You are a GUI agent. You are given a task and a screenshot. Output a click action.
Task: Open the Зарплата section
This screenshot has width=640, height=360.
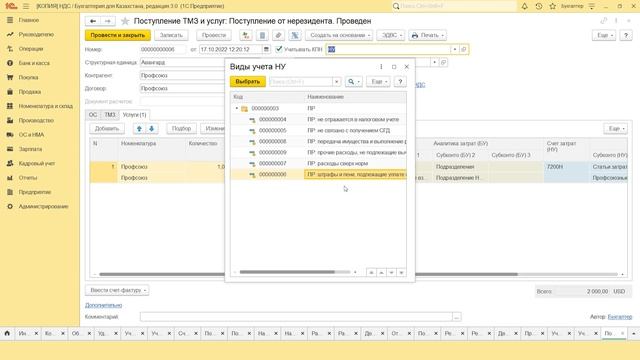pos(30,149)
